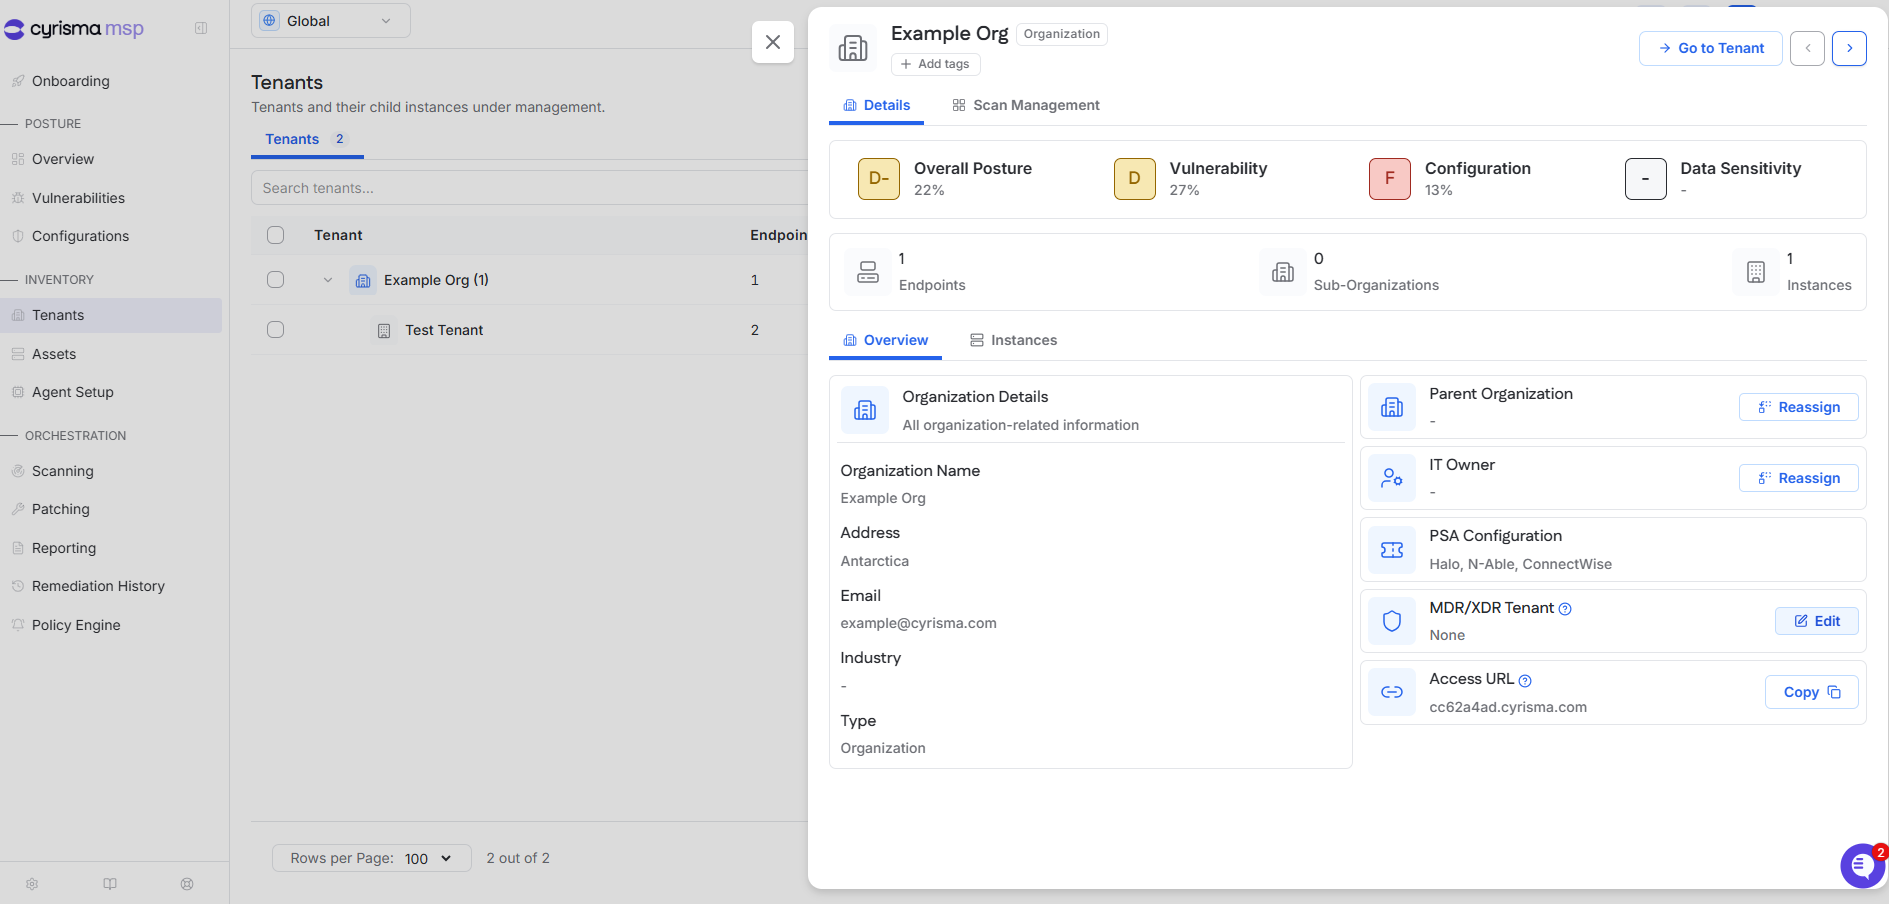Switch to the Scan Management tab
The image size is (1889, 904).
point(1026,105)
